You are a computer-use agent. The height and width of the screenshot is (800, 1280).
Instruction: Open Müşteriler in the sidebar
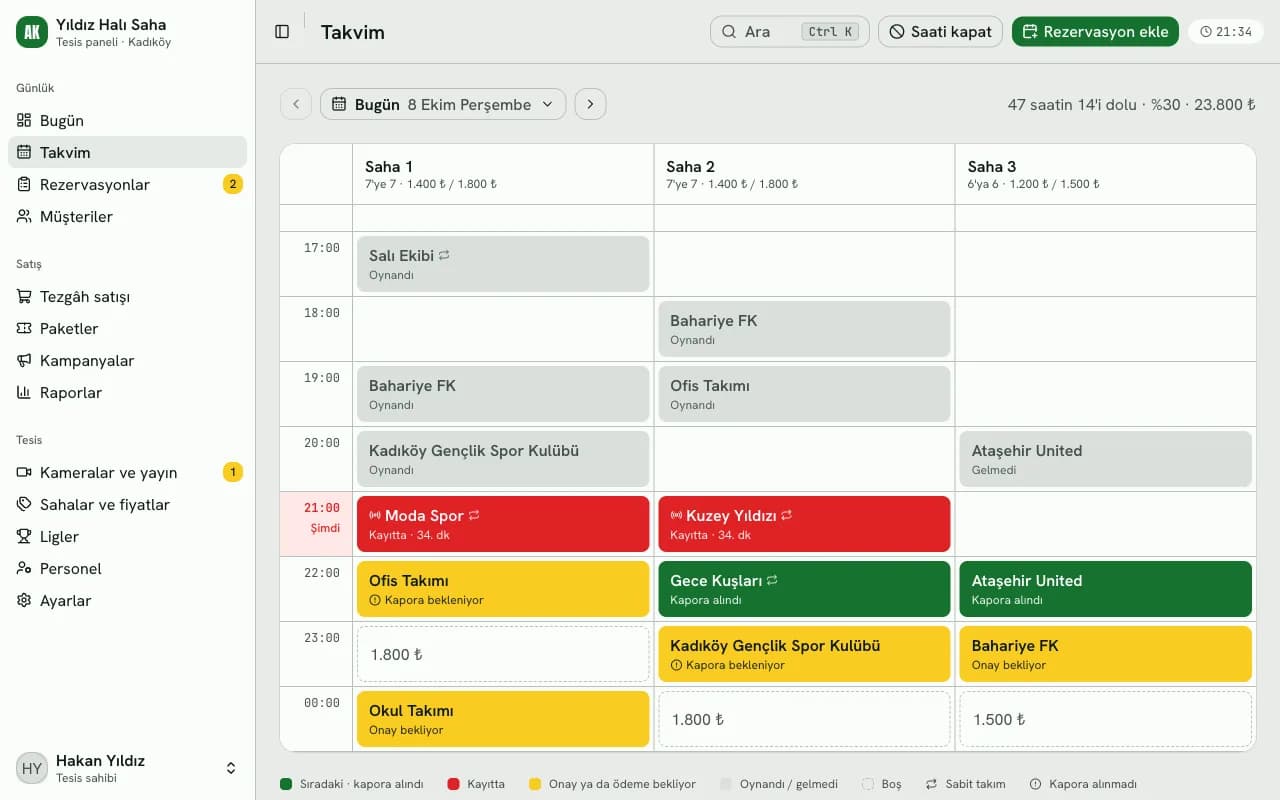[x=127, y=216]
